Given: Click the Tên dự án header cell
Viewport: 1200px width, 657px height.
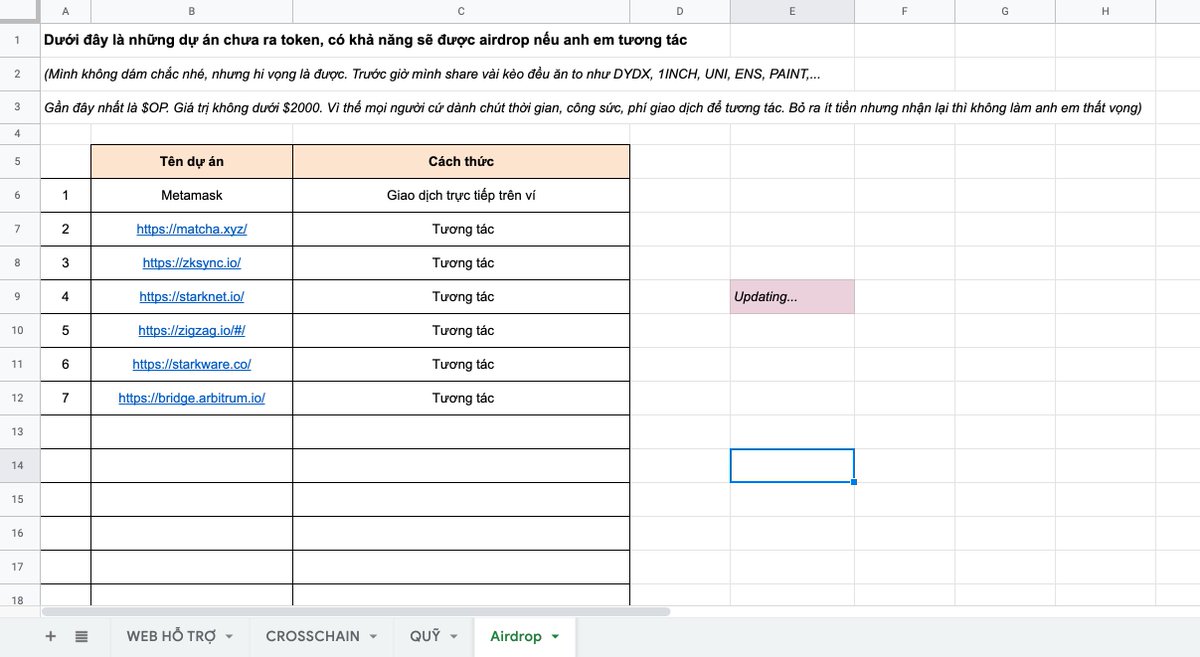Looking at the screenshot, I should tap(192, 161).
